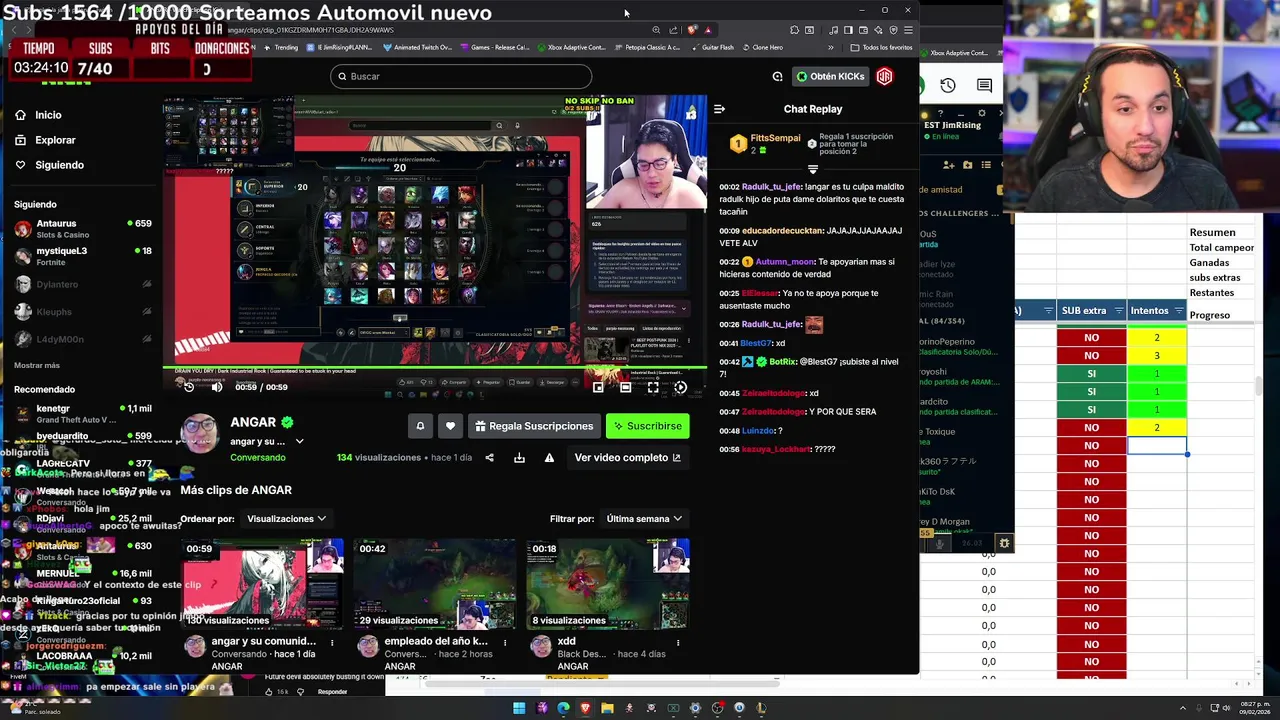Click browser share page icon
Screen dimensions: 1280x720
(x=673, y=30)
